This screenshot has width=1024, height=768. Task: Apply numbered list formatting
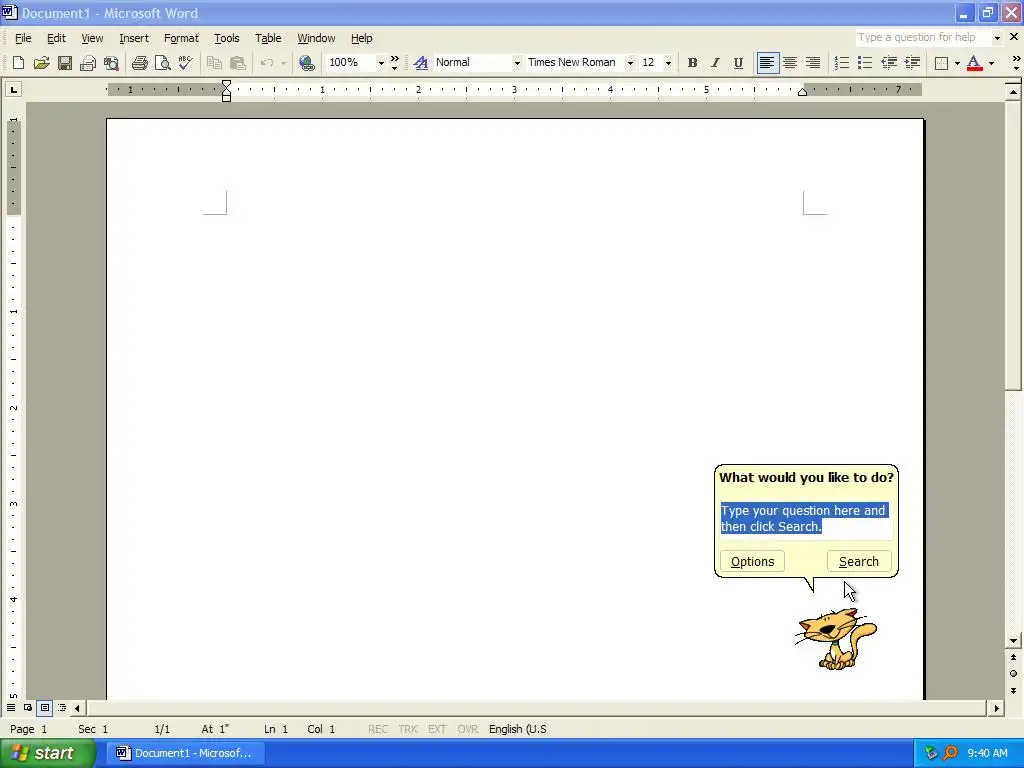tap(842, 63)
